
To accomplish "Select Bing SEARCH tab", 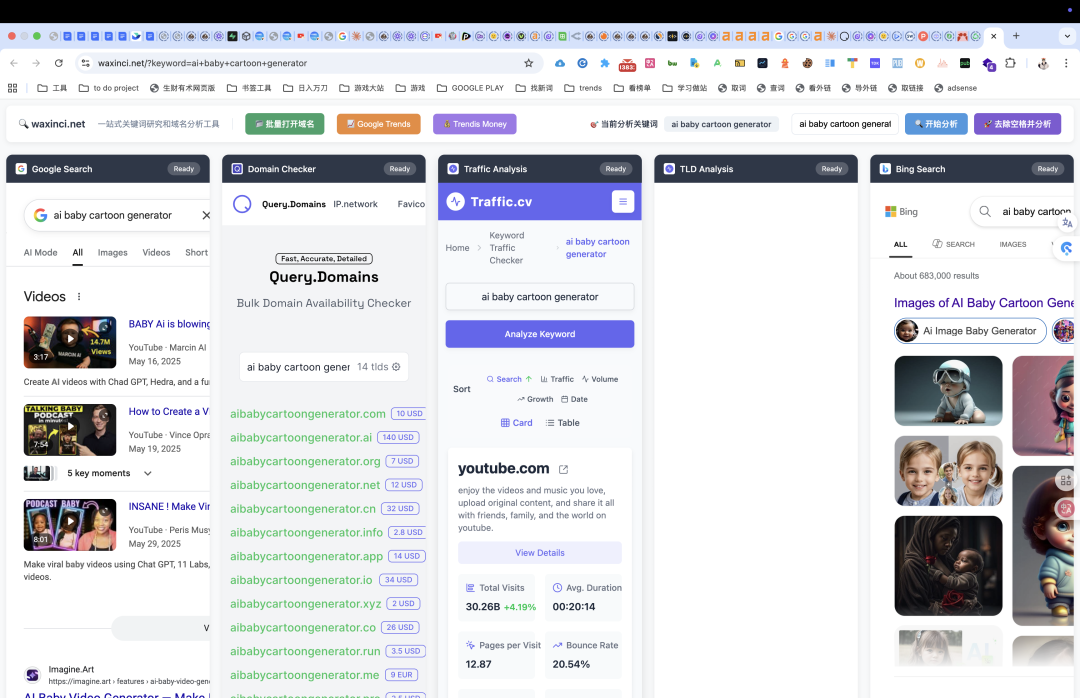I will pyautogui.click(x=953, y=244).
